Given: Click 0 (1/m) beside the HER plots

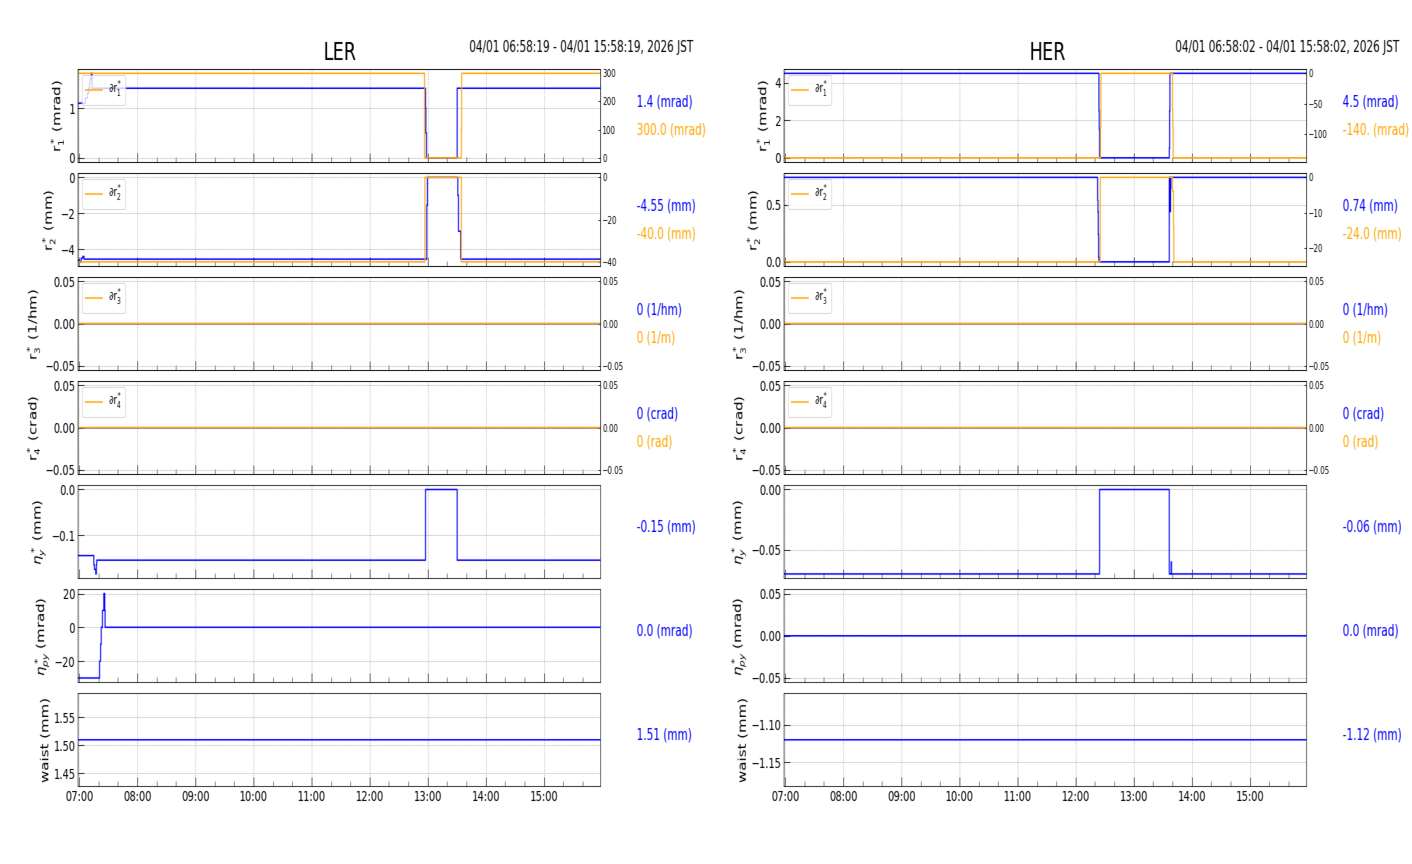Looking at the screenshot, I should coord(1361,338).
